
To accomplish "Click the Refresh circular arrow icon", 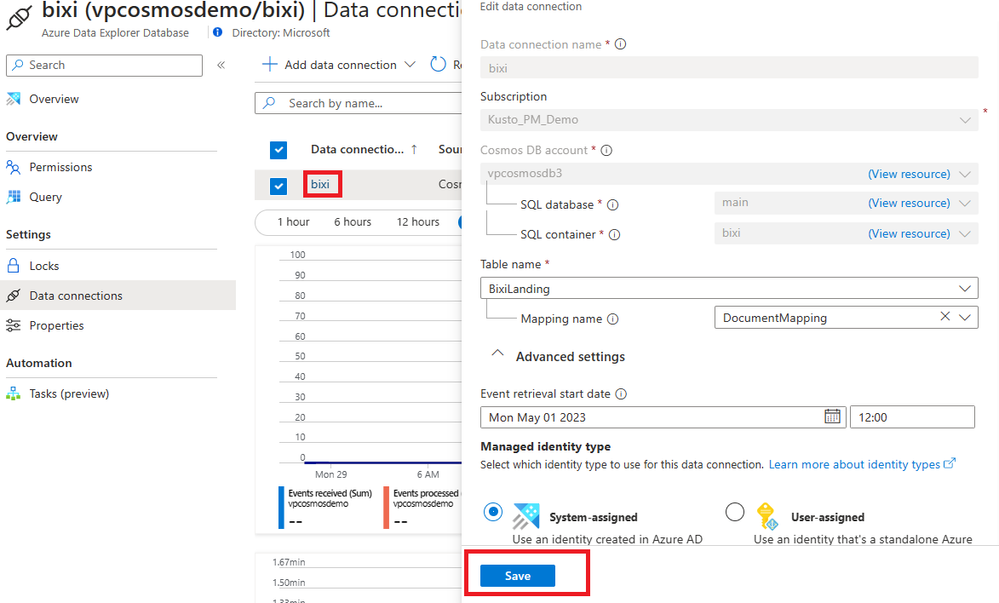I will coord(438,64).
